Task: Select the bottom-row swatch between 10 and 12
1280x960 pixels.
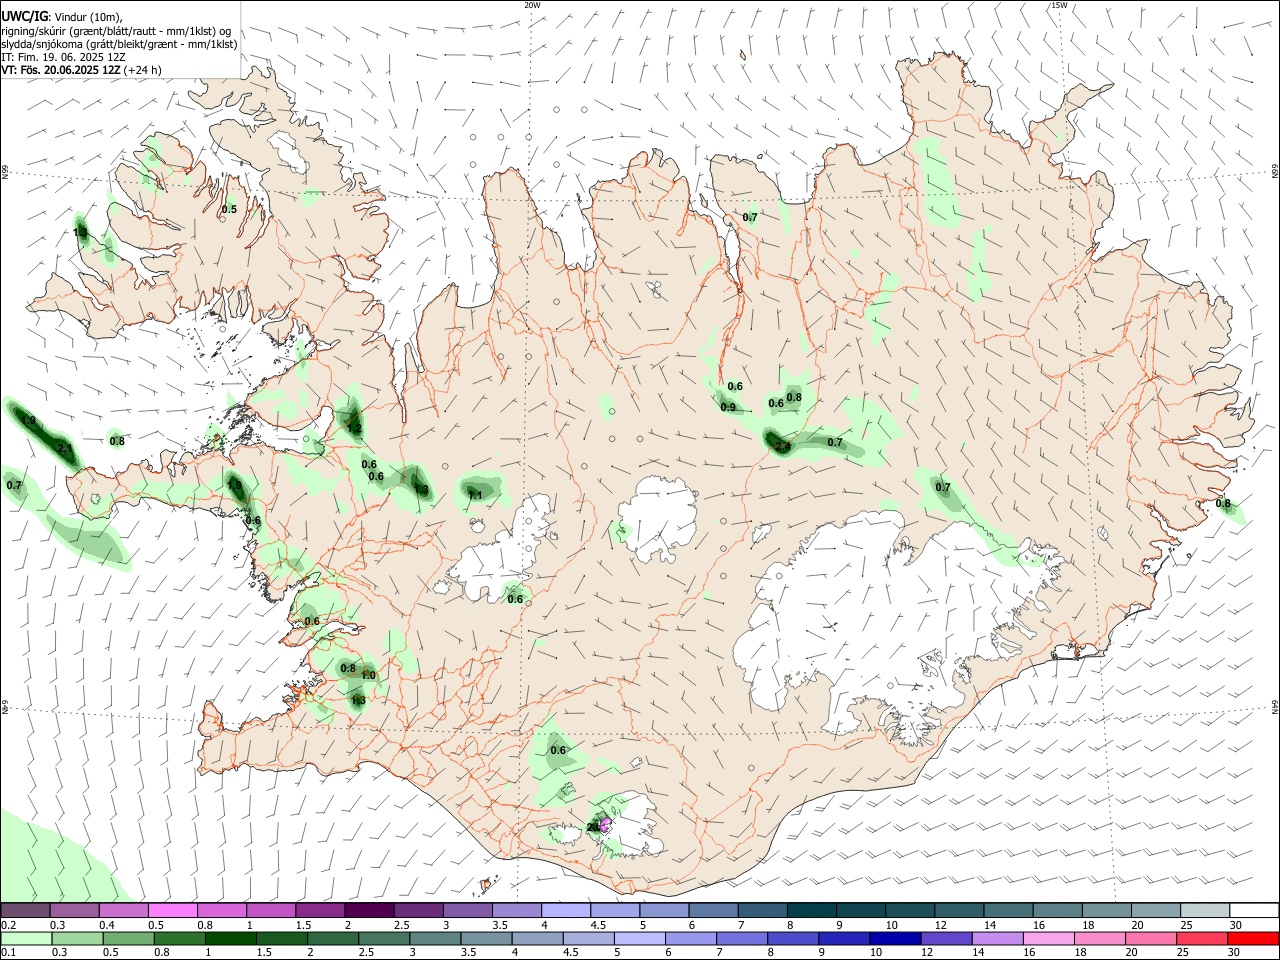Action: tap(896, 939)
